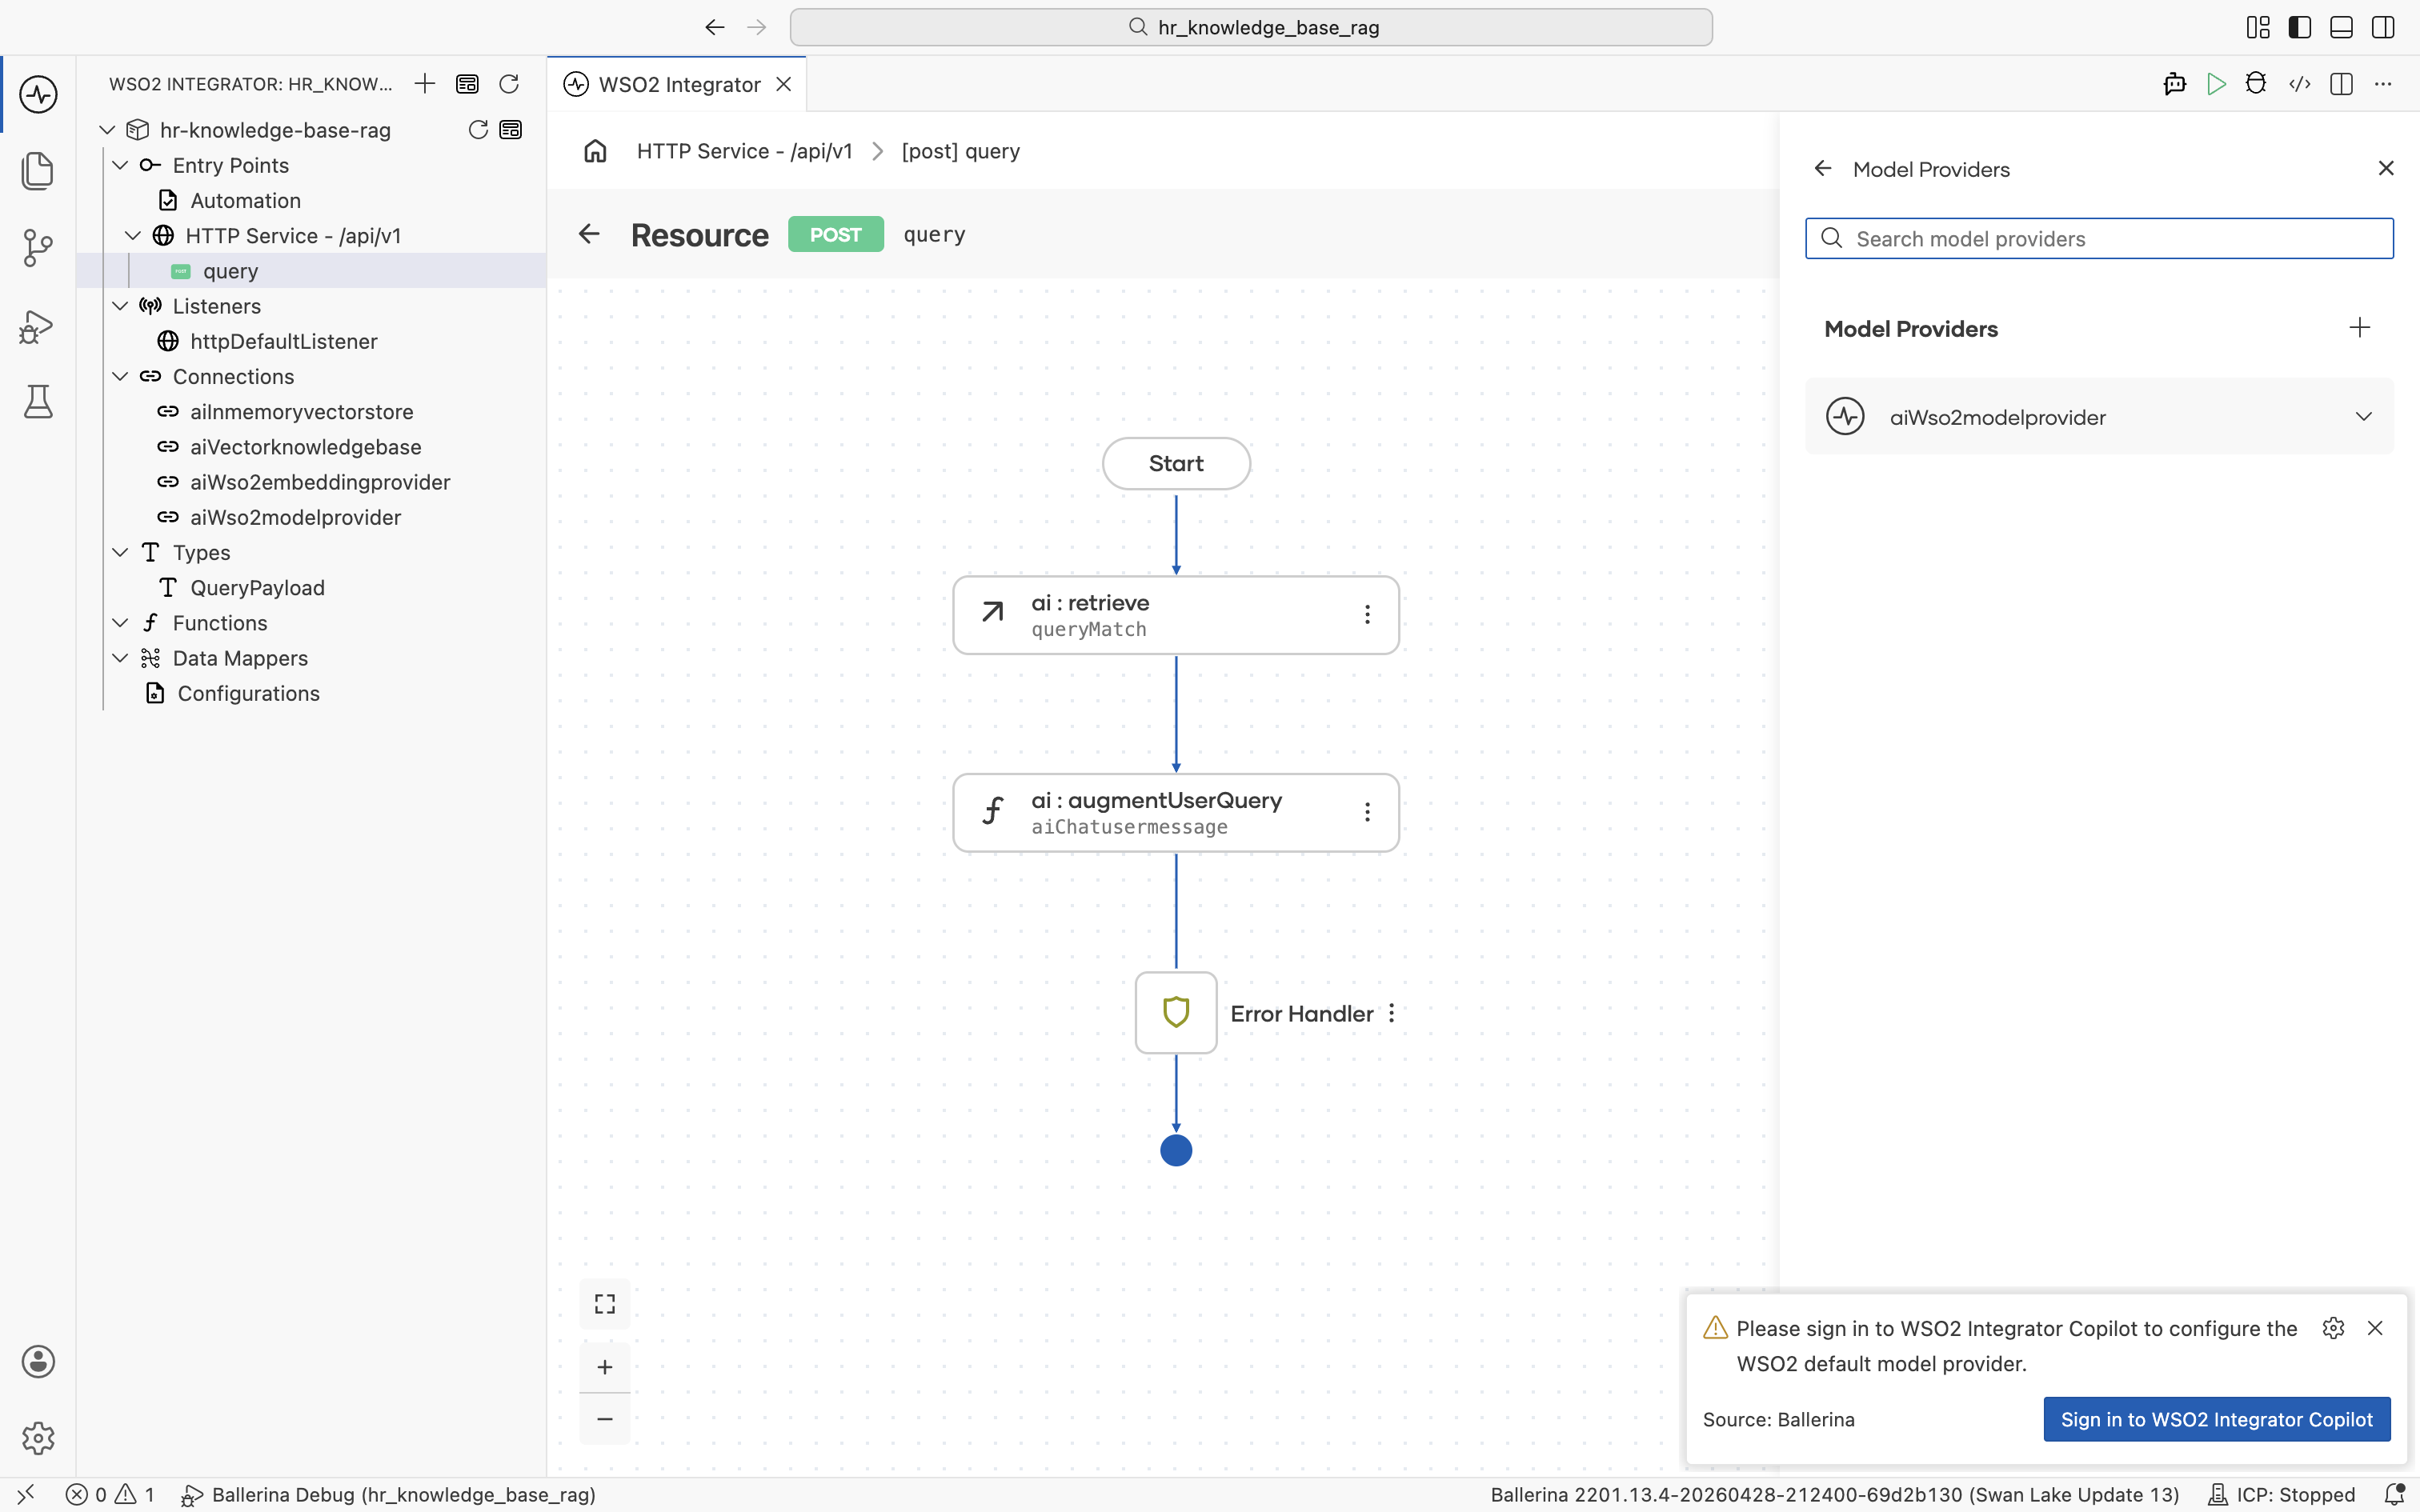Open the Accounts menu icon
The image size is (2420, 1512).
tap(38, 1361)
